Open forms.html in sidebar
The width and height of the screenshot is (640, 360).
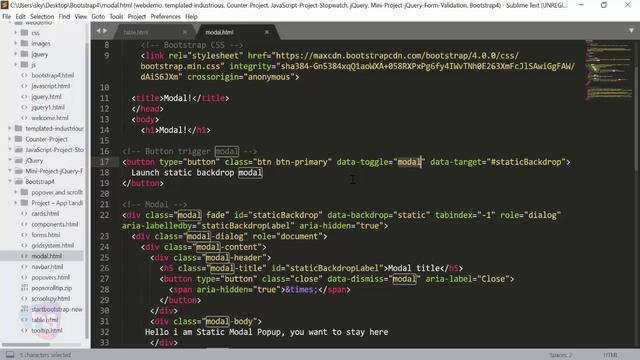(x=46, y=235)
